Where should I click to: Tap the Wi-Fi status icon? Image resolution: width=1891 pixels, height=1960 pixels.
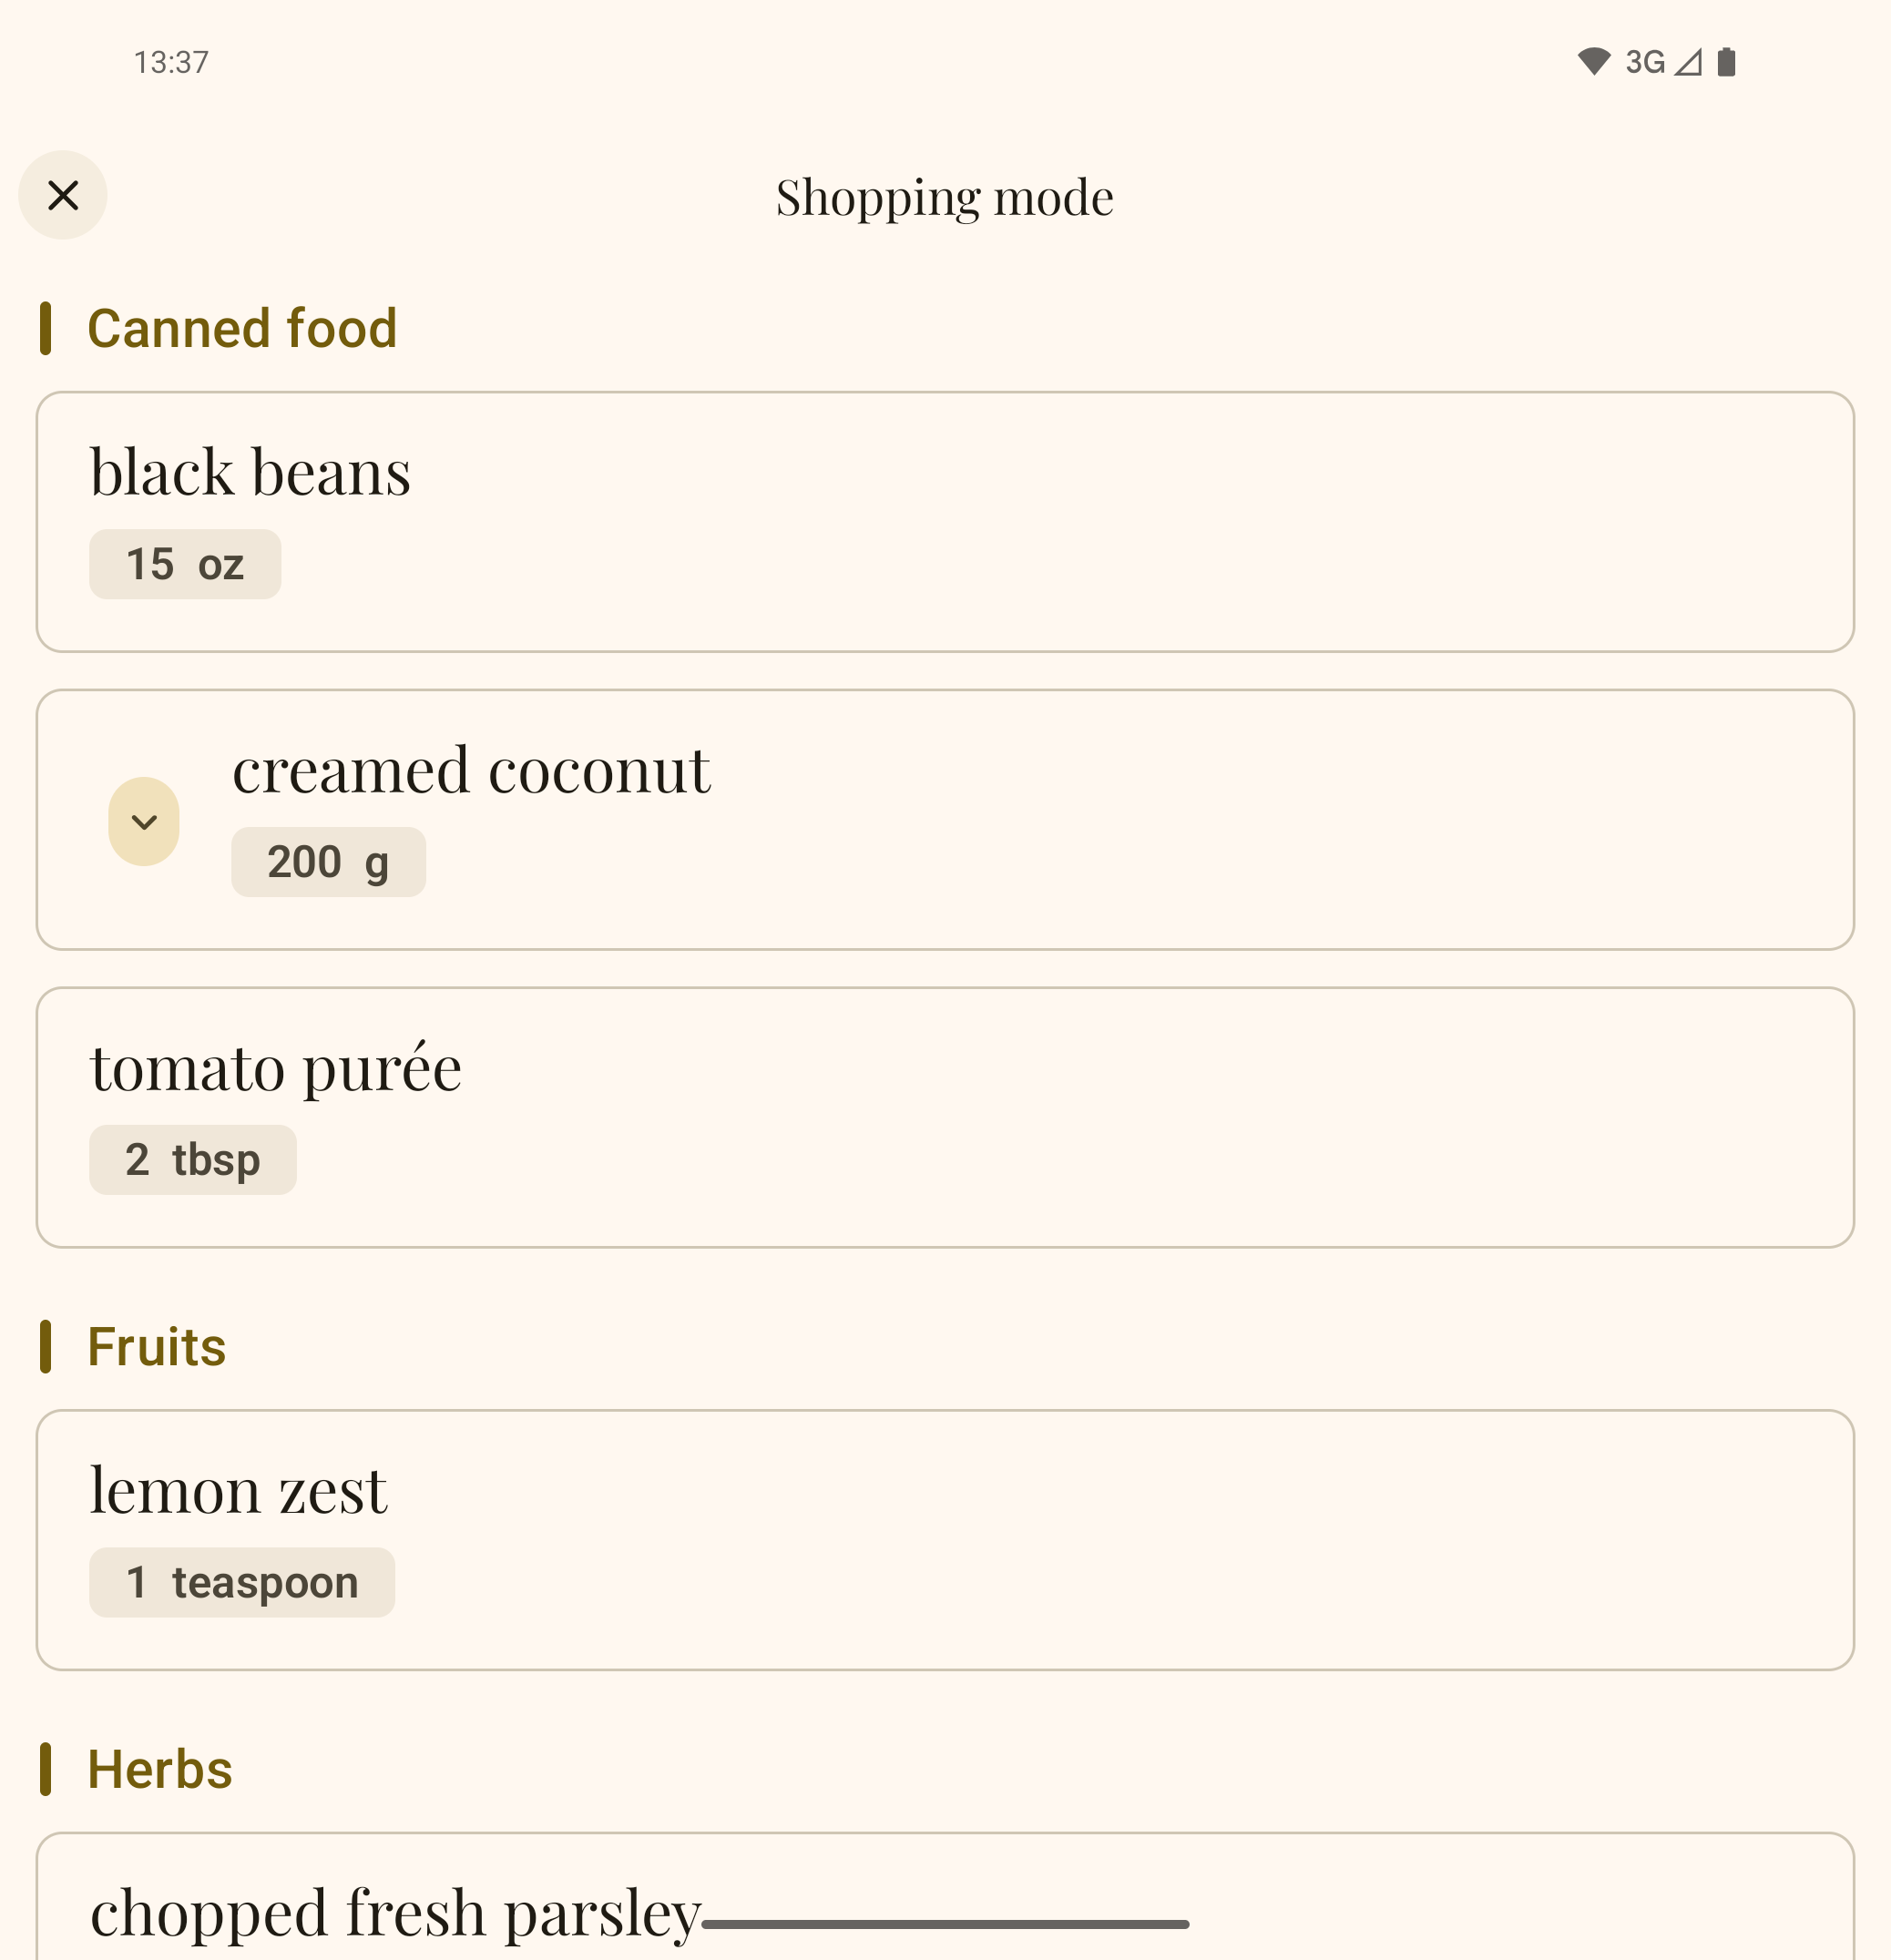tap(1593, 62)
